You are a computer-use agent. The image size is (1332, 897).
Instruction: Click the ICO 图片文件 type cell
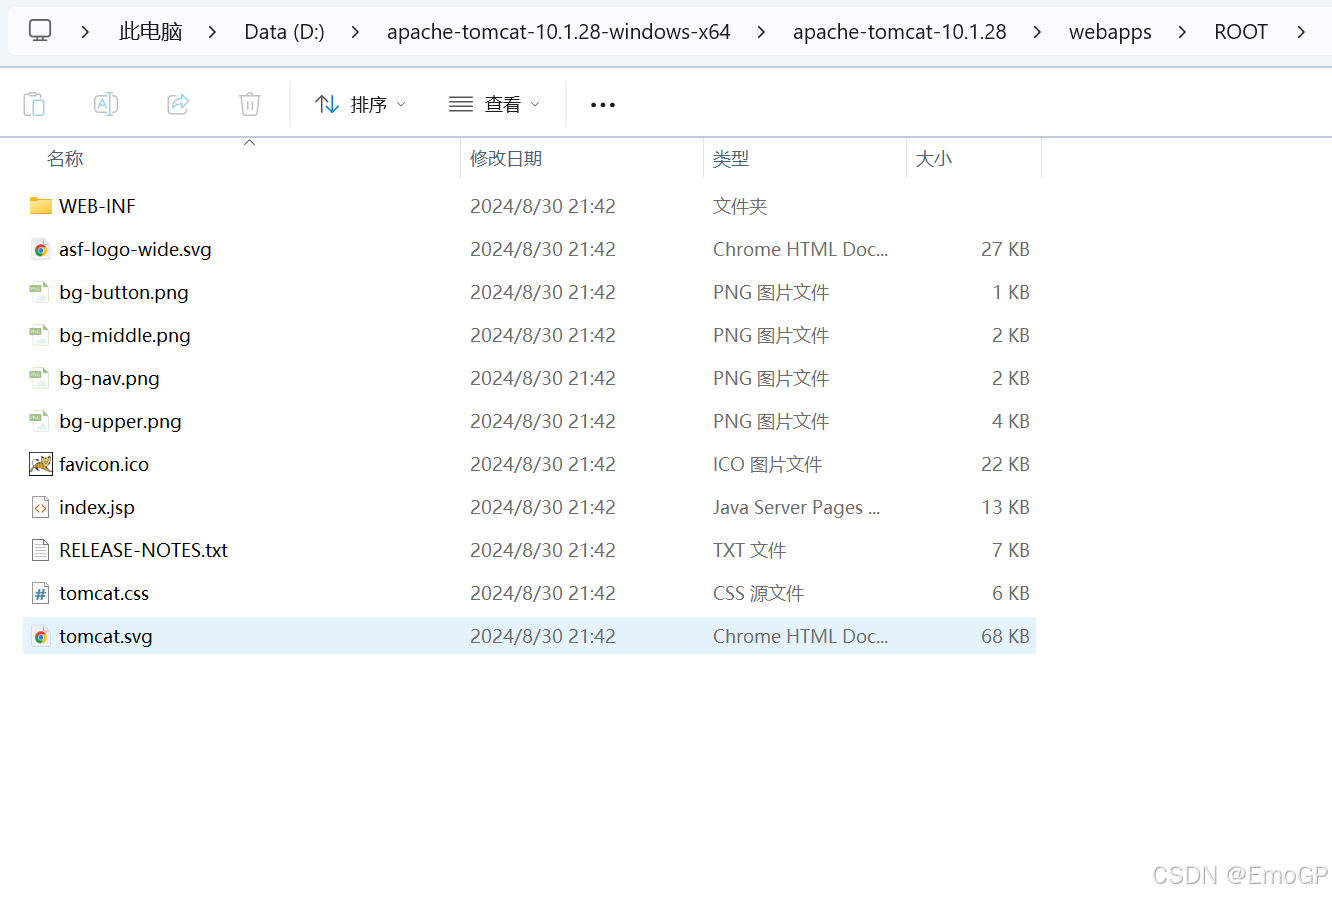click(767, 464)
